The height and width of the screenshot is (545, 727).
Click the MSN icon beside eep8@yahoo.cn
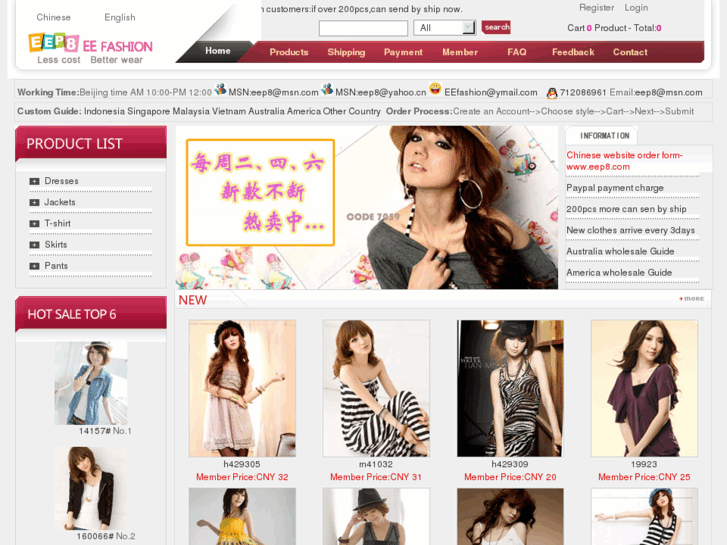[x=327, y=89]
